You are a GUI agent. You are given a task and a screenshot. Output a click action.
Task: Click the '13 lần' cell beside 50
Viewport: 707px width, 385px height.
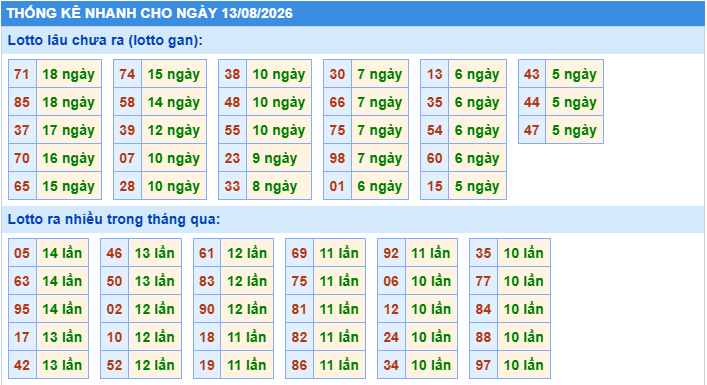click(155, 281)
